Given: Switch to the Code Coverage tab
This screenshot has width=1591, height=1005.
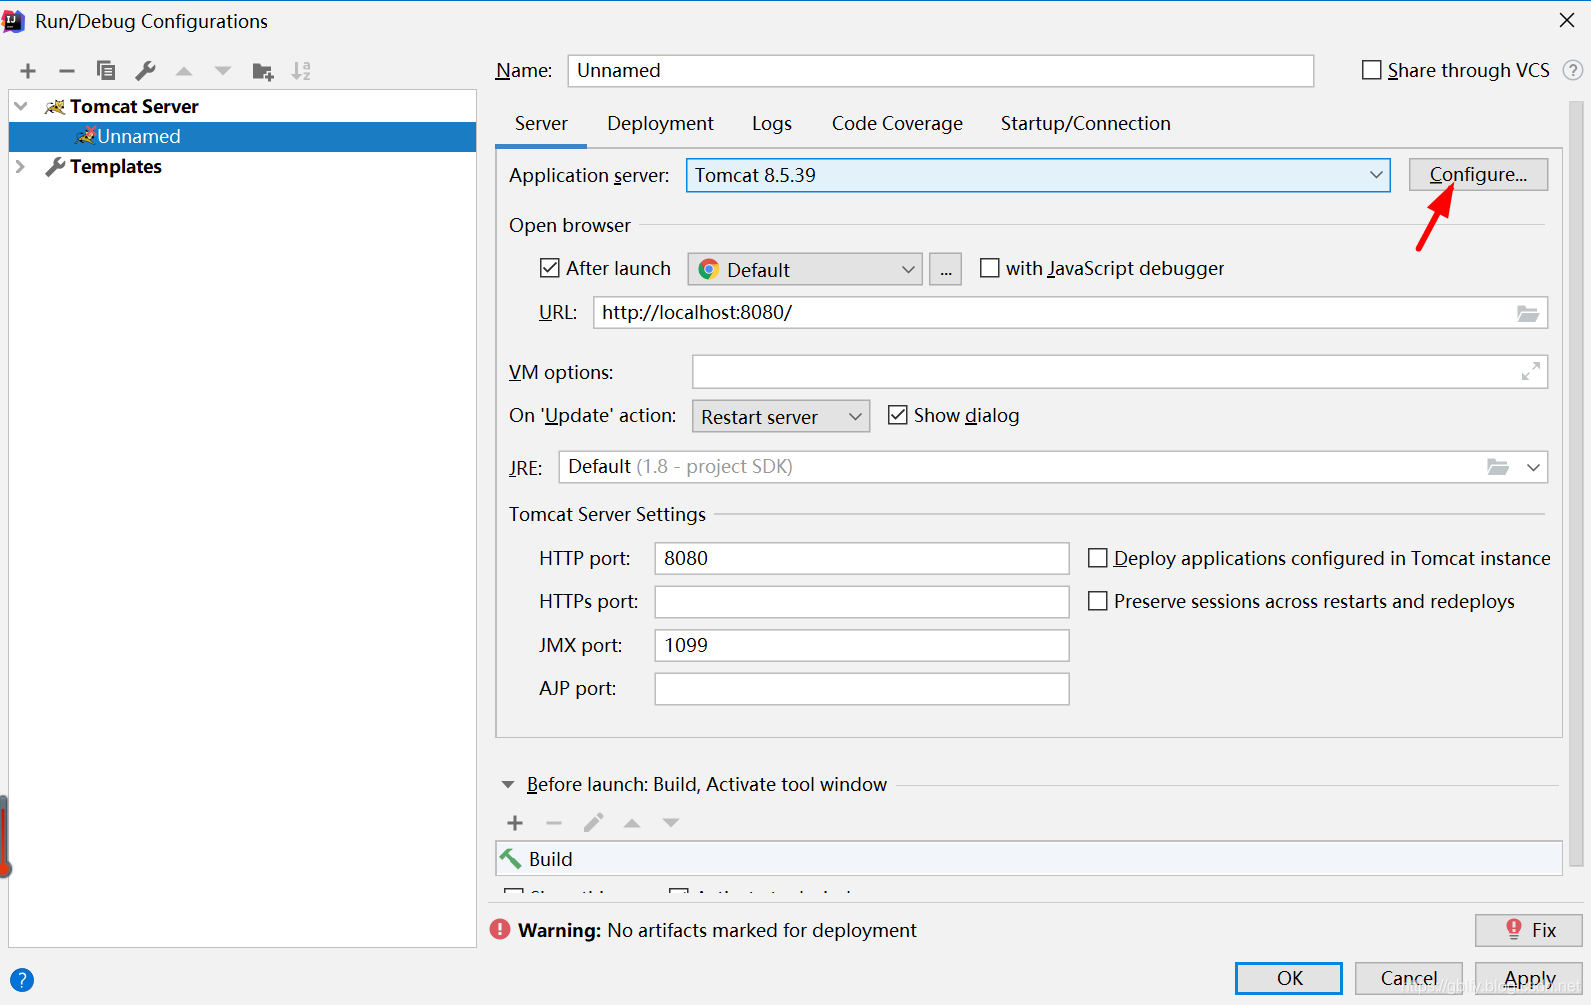Looking at the screenshot, I should 897,123.
